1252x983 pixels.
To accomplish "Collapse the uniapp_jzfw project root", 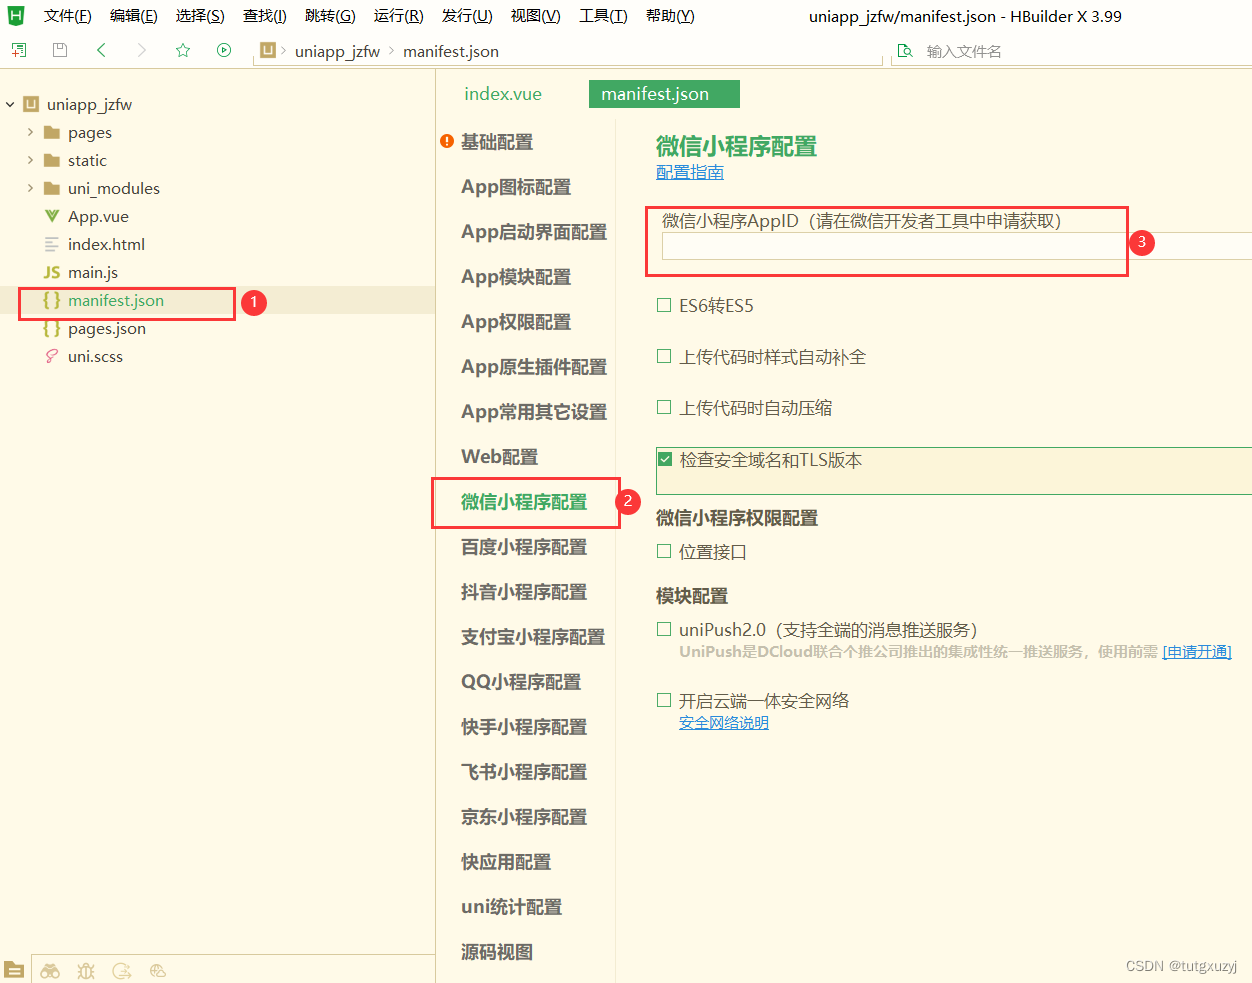I will coord(10,104).
